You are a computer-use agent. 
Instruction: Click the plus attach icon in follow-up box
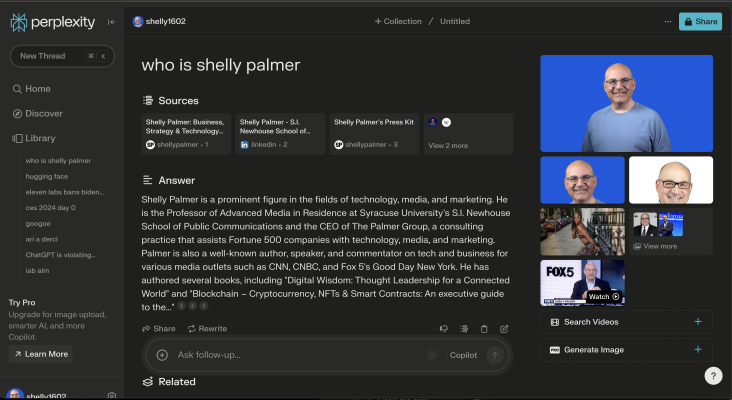pos(162,355)
